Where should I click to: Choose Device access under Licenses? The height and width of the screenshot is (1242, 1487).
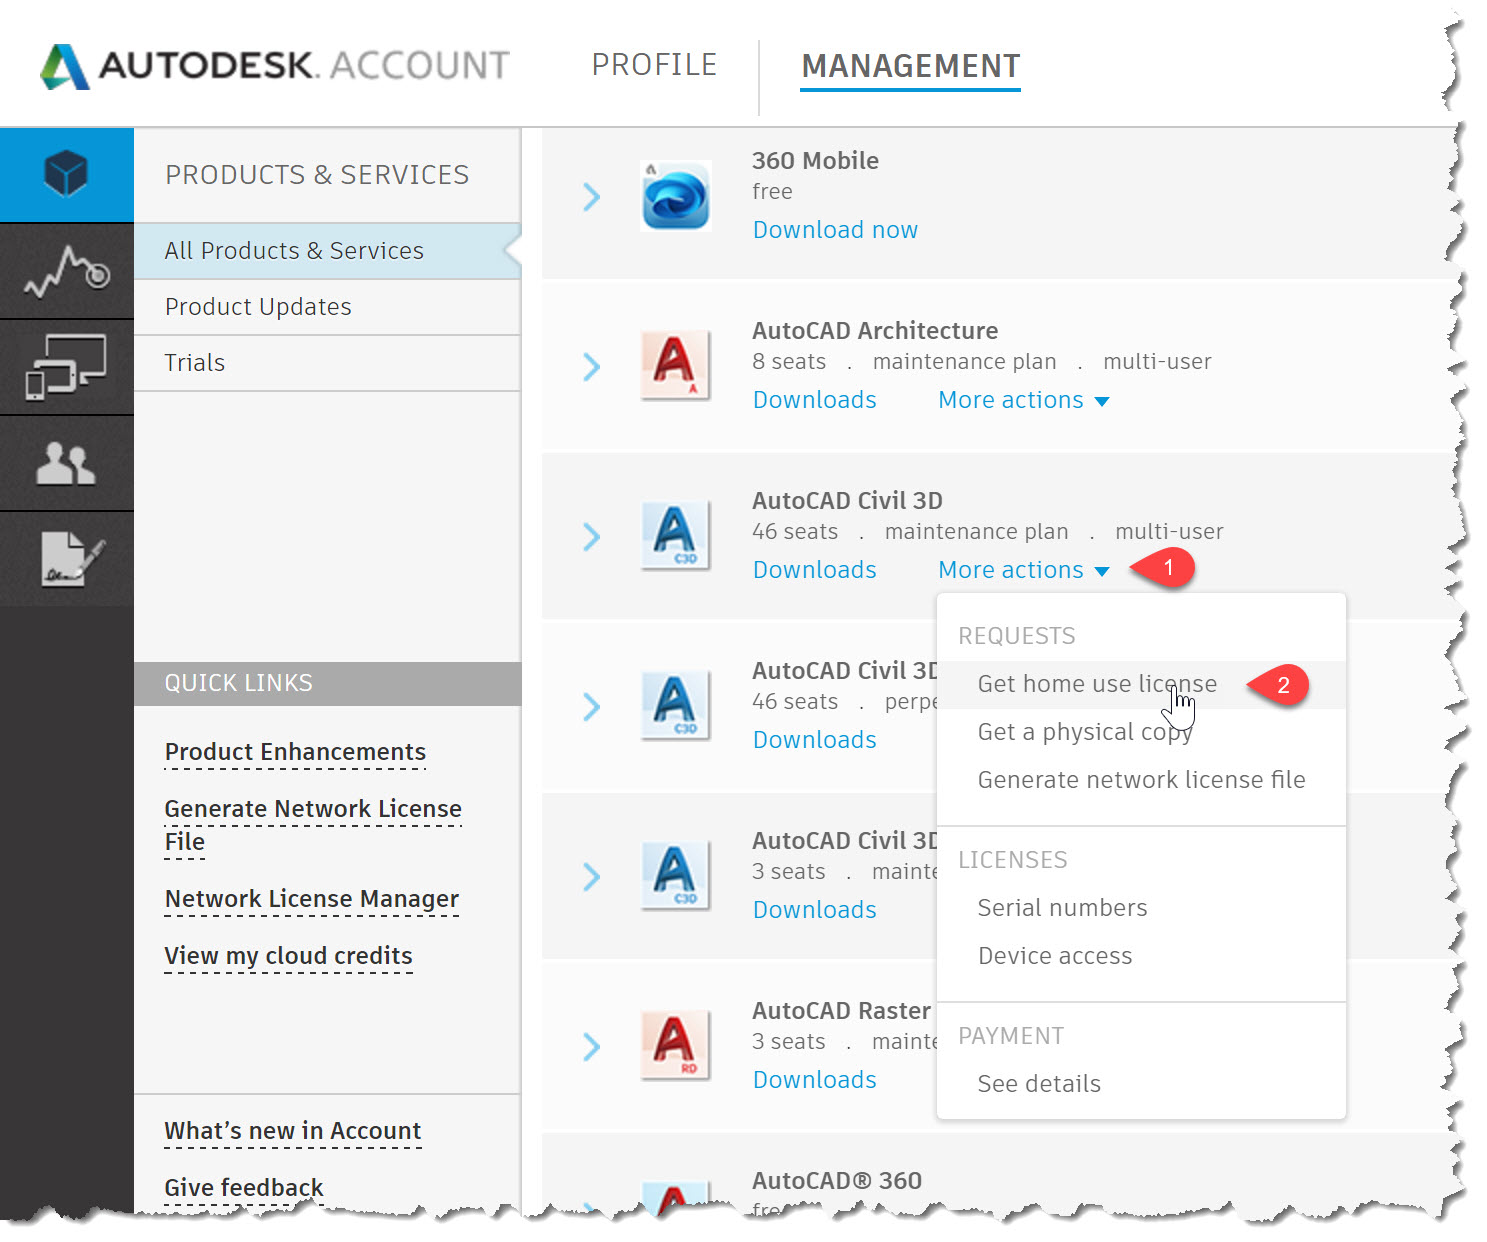pyautogui.click(x=1141, y=956)
